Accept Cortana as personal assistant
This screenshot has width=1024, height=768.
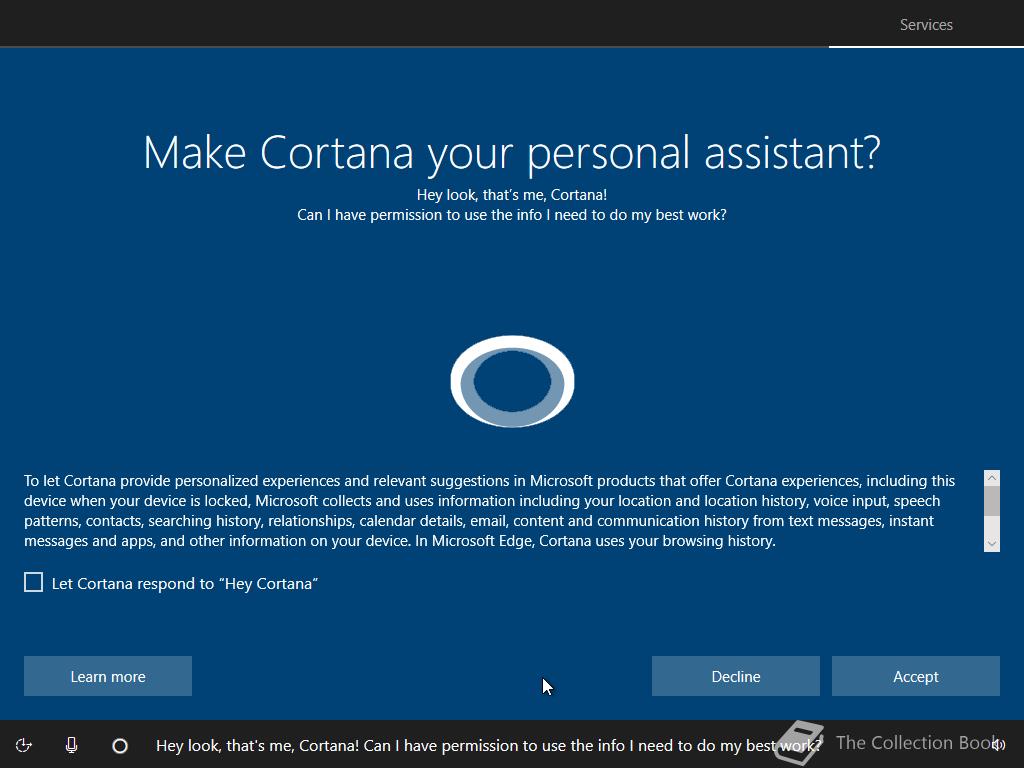point(916,676)
